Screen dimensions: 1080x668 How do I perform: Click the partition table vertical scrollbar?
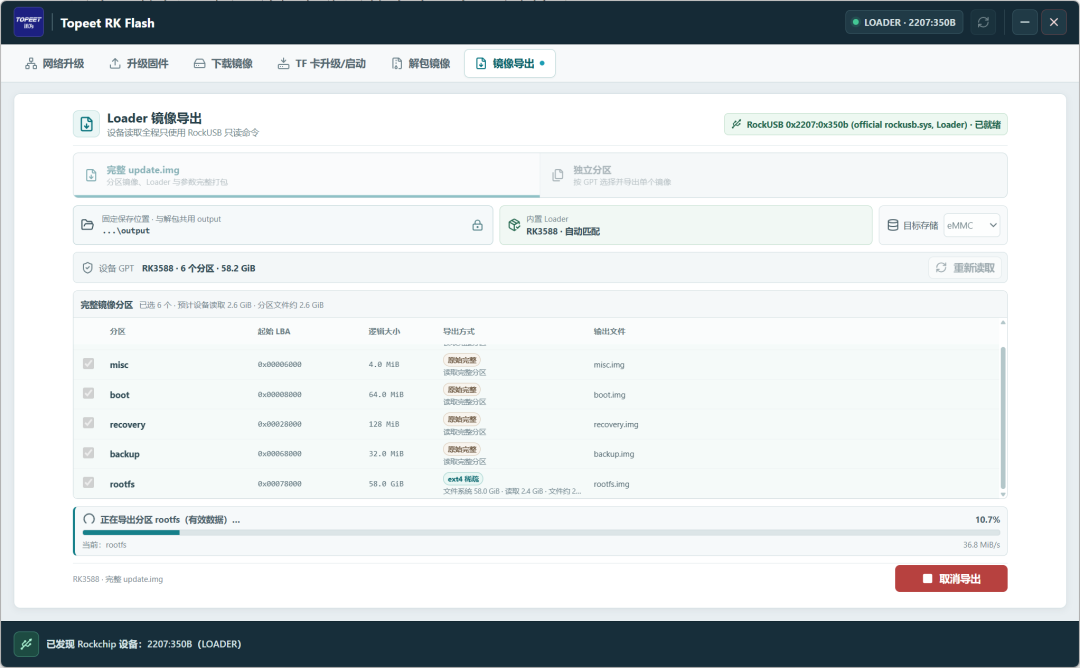[x=1003, y=417]
